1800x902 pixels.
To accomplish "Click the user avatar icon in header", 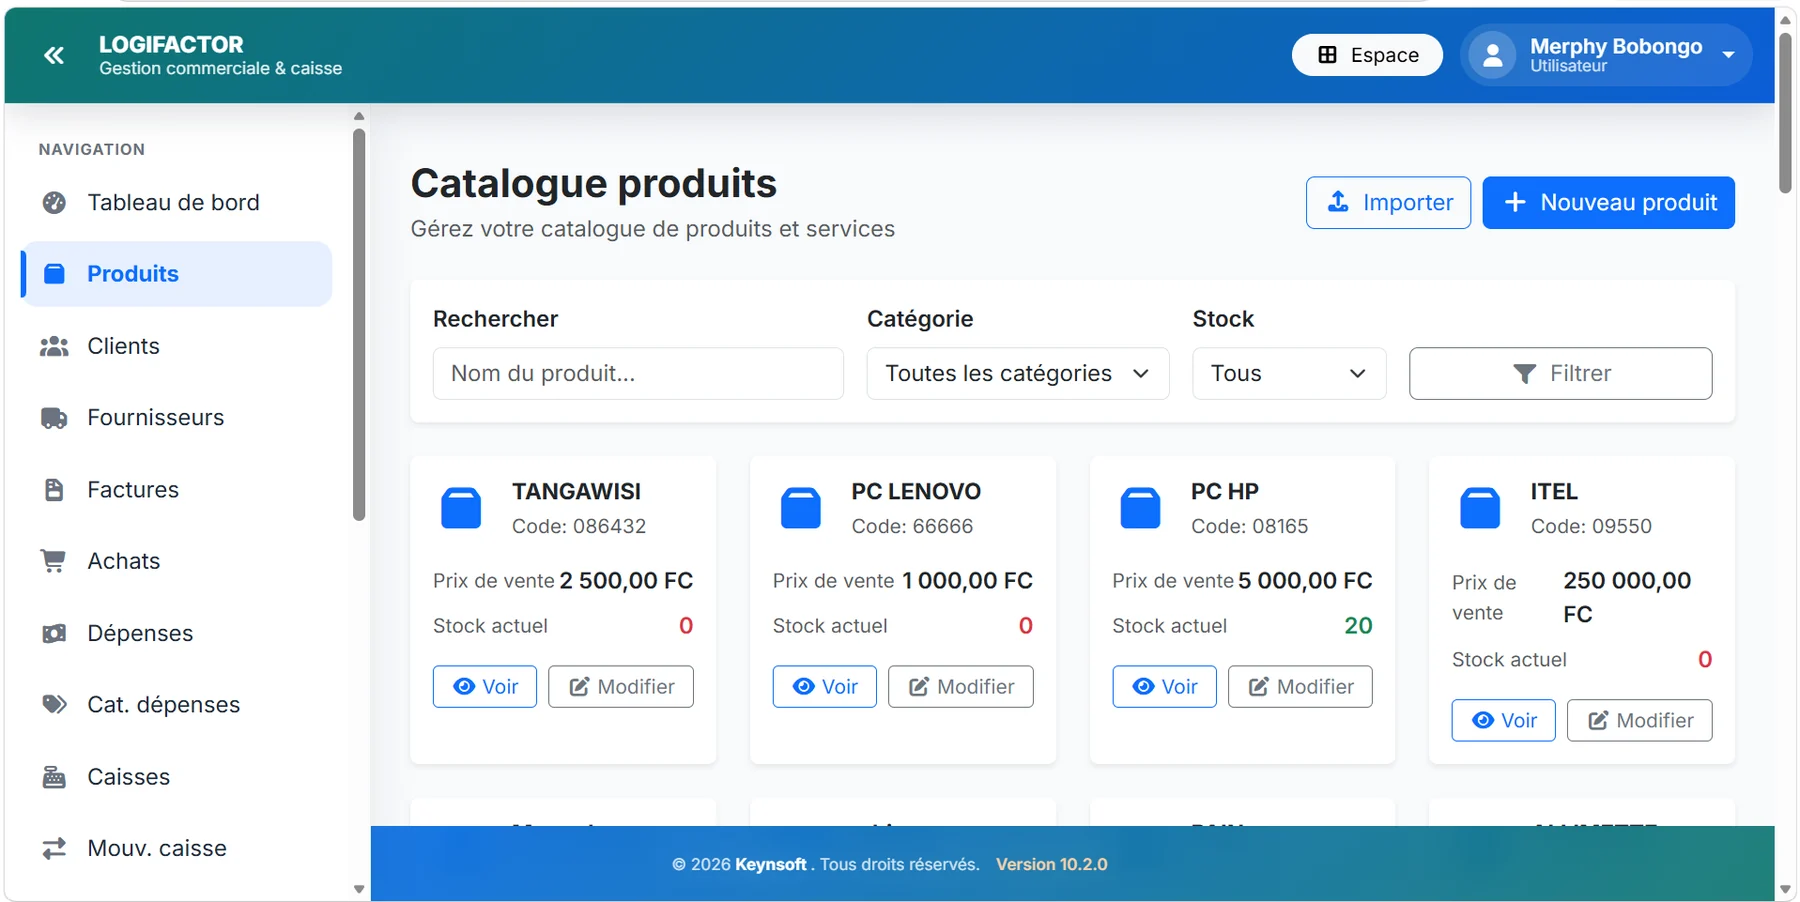I will click(1492, 55).
